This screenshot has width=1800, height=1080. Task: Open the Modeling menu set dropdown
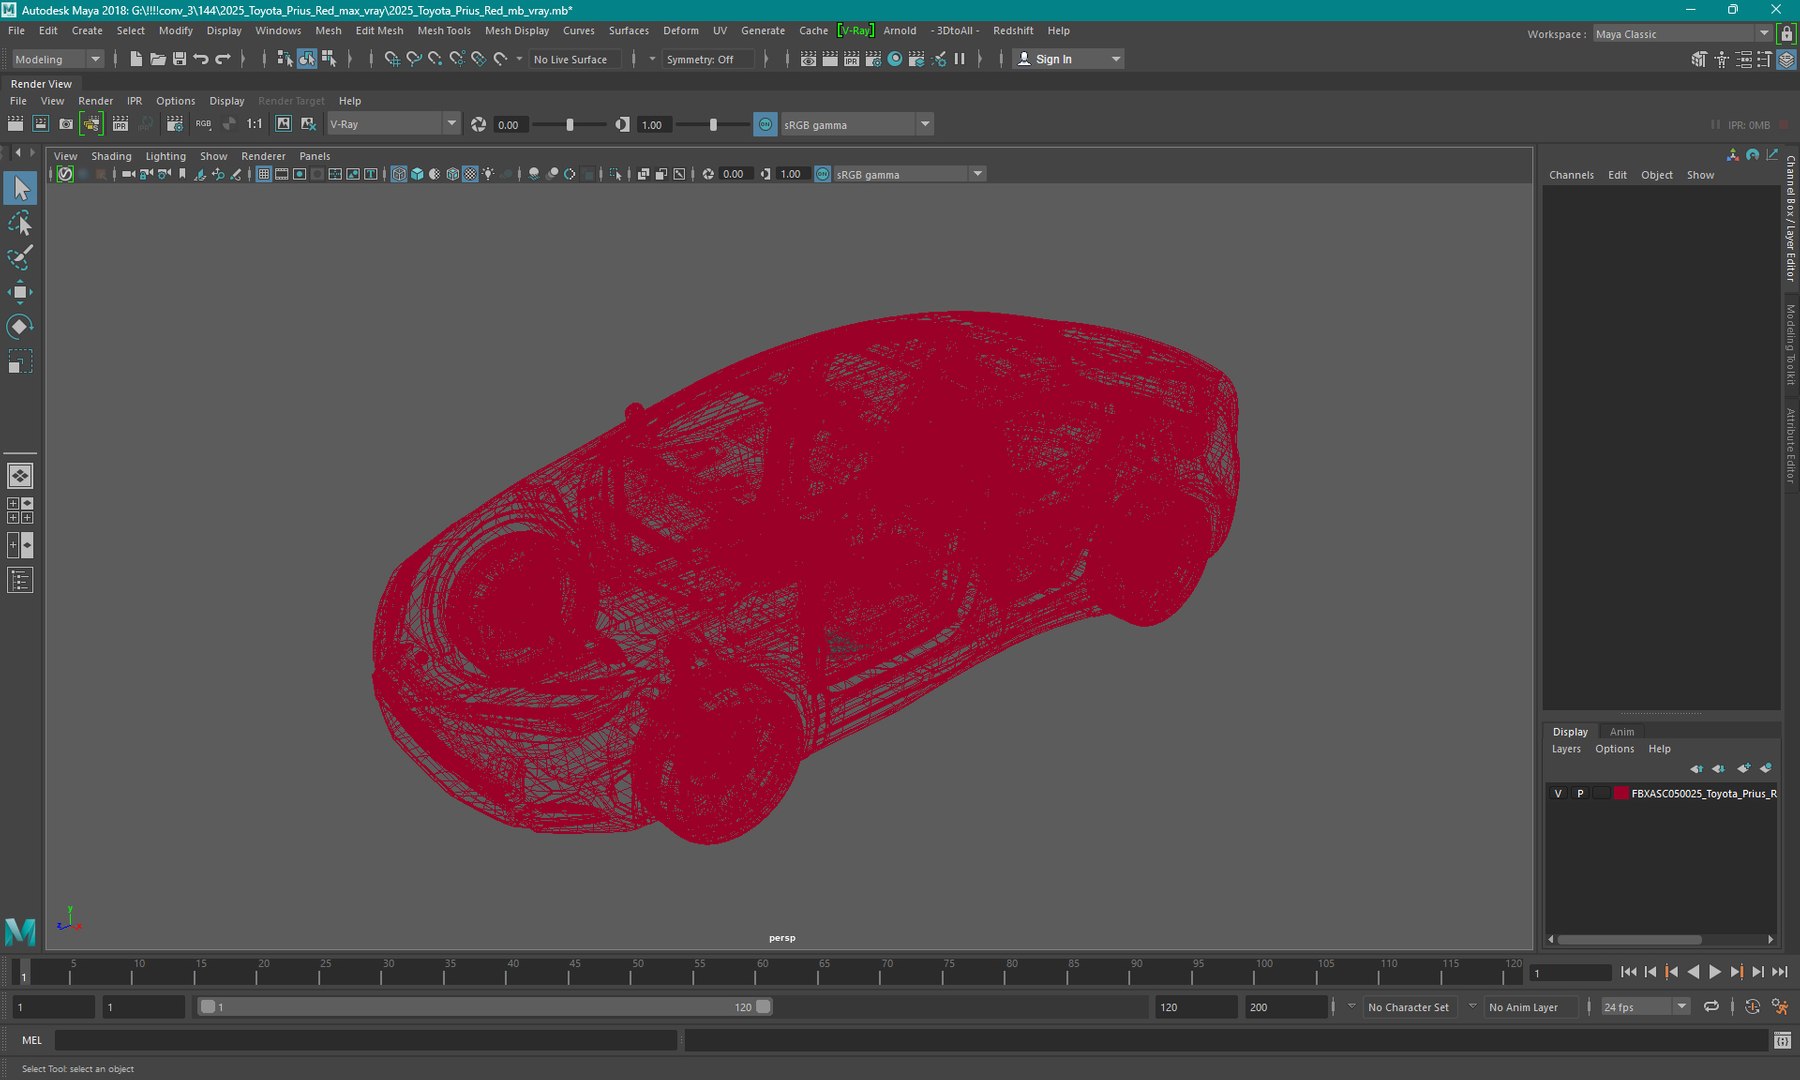(x=56, y=59)
